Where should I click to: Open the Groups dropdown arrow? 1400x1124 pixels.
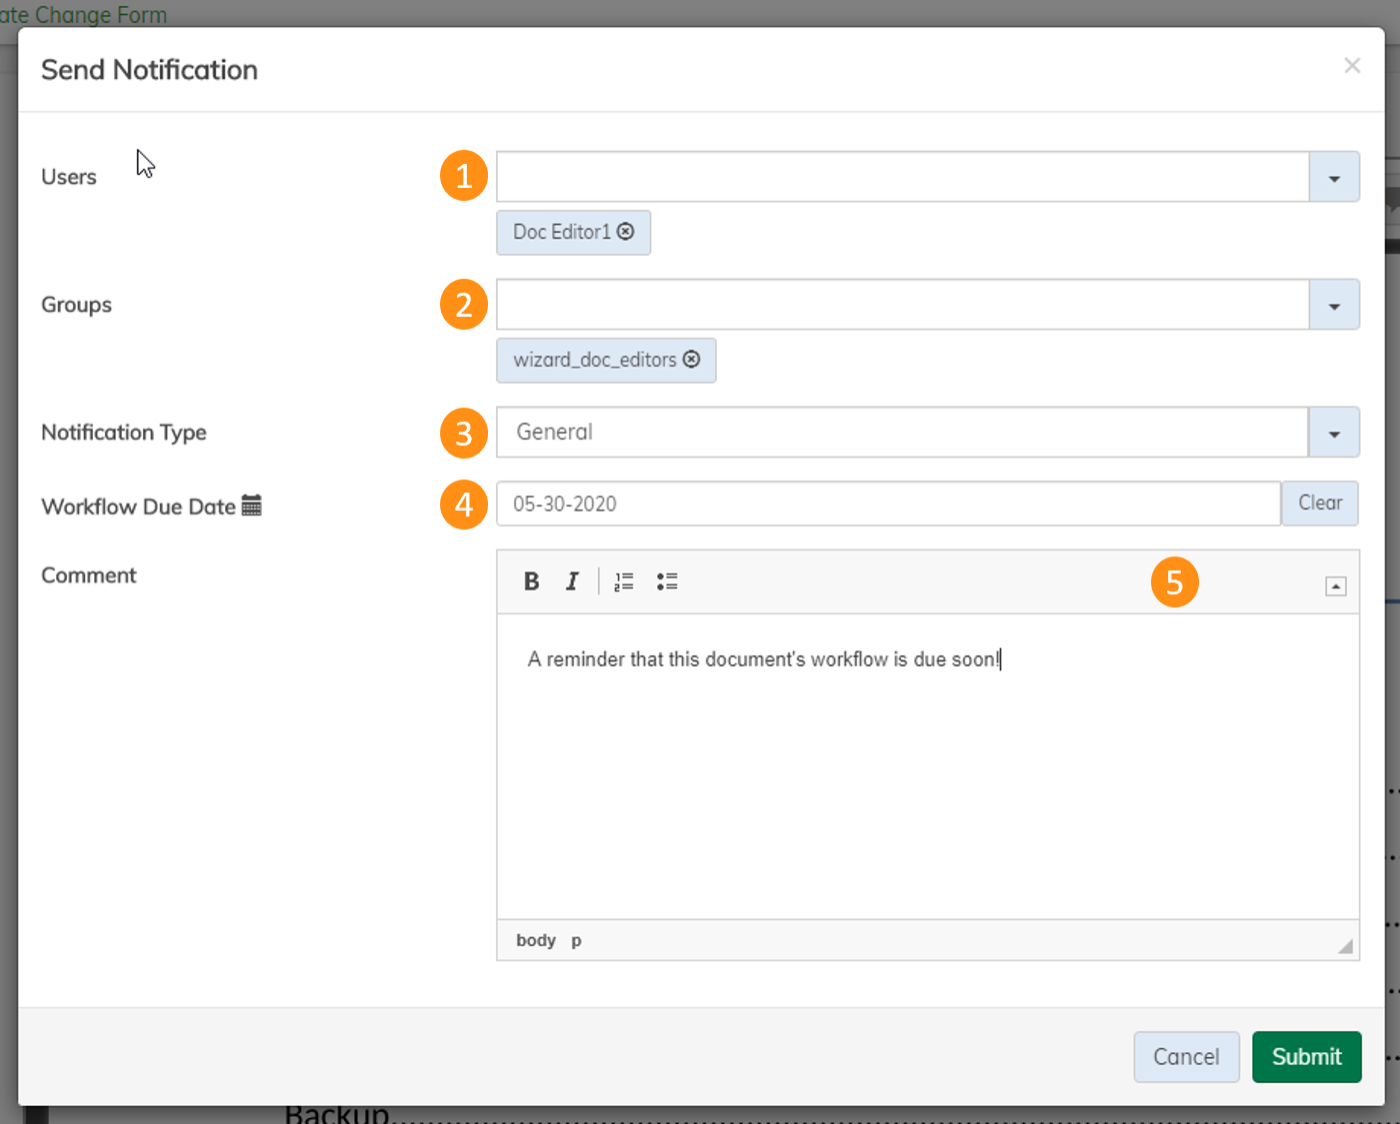(x=1334, y=306)
